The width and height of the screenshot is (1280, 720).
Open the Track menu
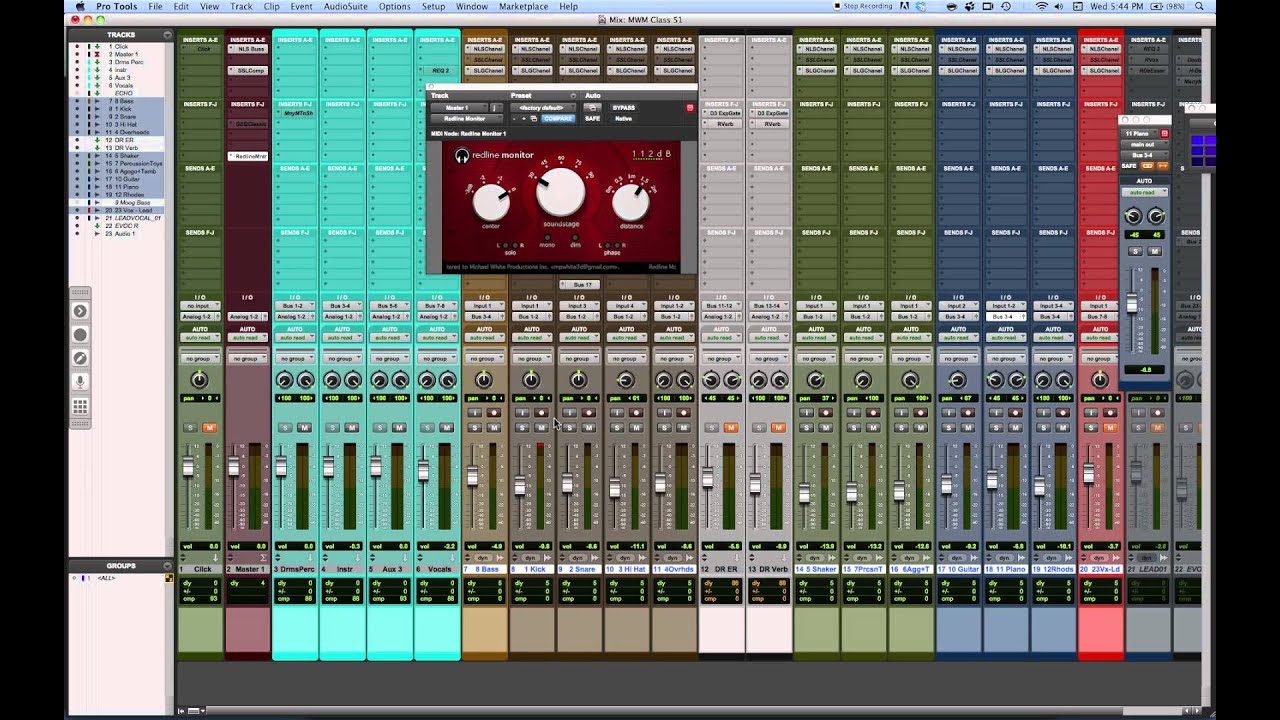click(241, 6)
